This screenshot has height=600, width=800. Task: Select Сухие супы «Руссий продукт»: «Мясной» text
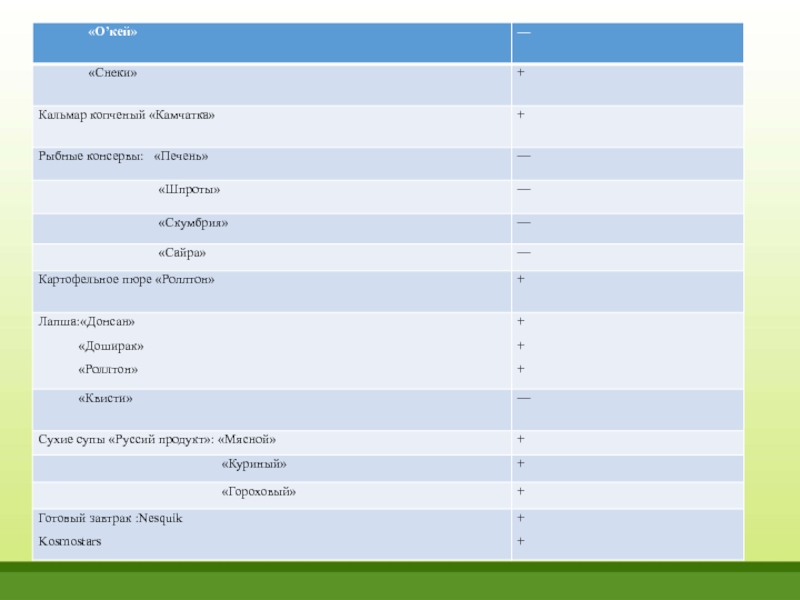coord(157,440)
